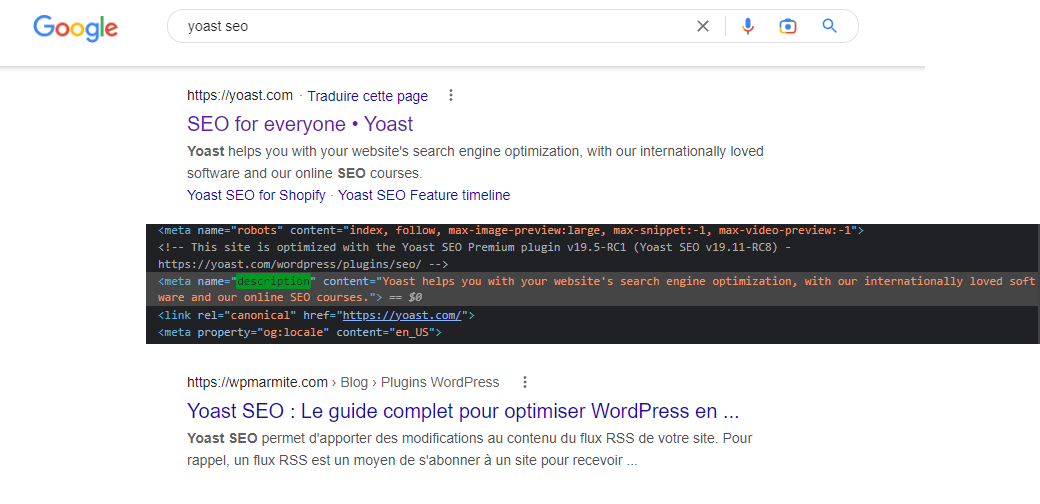Open Yoast SEO Feature timeline sitelink
Image resolution: width=1040 pixels, height=504 pixels.
(x=424, y=196)
